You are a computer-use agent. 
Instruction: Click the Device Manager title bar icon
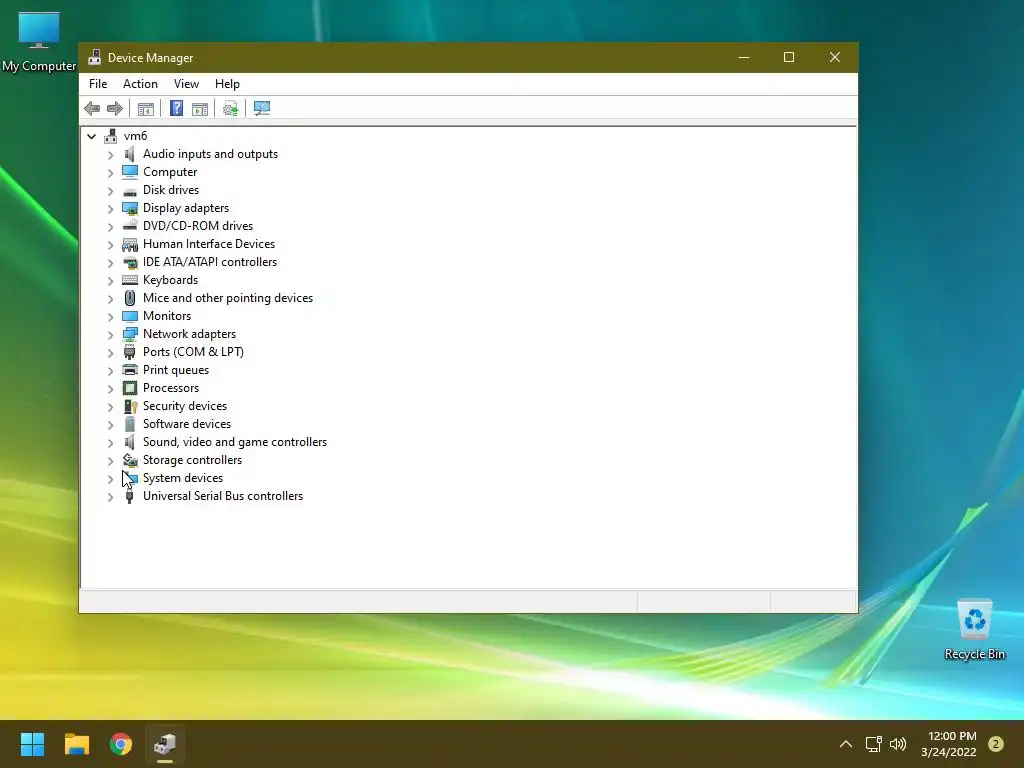pos(95,57)
